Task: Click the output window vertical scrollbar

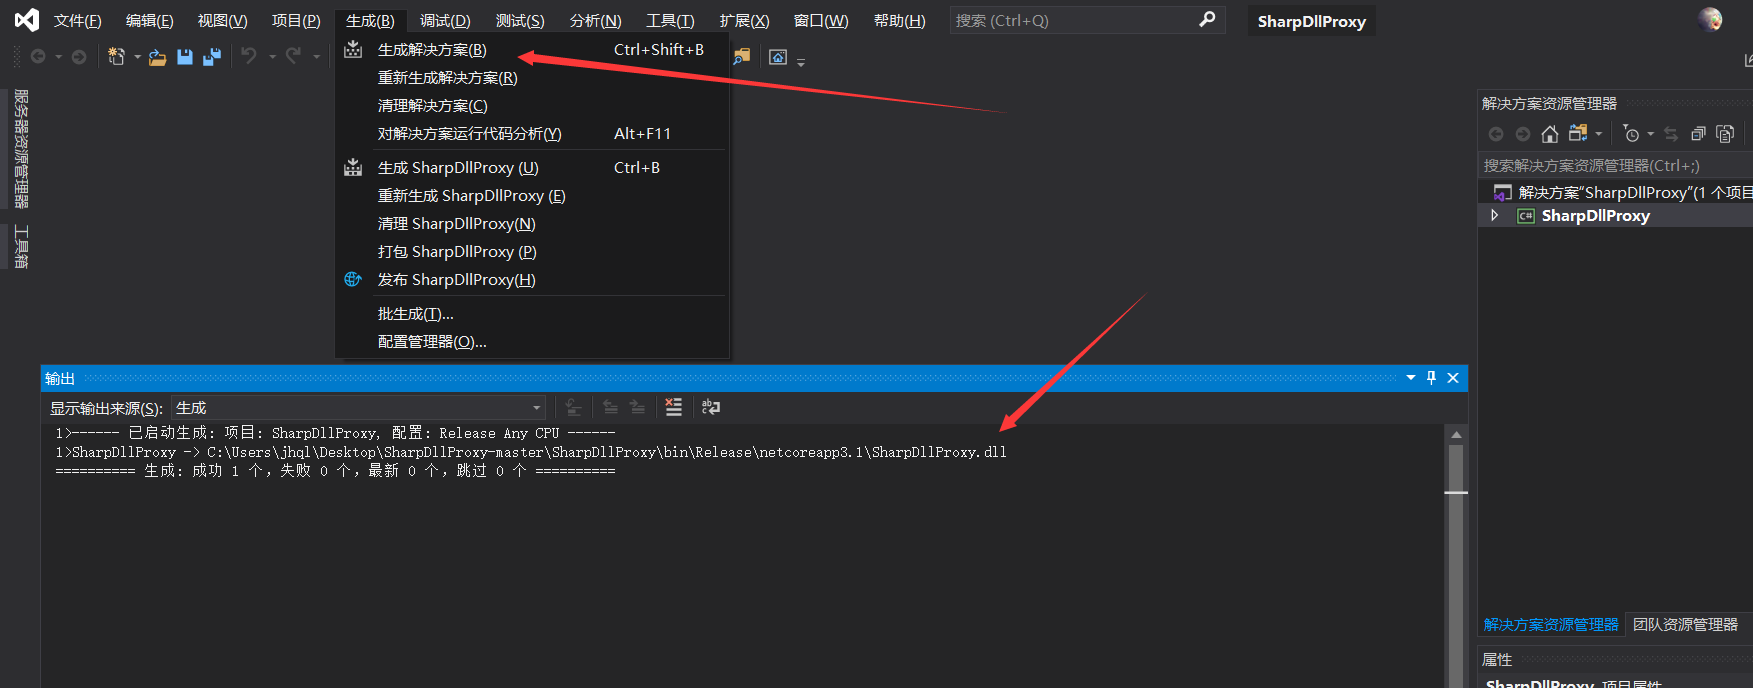Action: [1456, 556]
